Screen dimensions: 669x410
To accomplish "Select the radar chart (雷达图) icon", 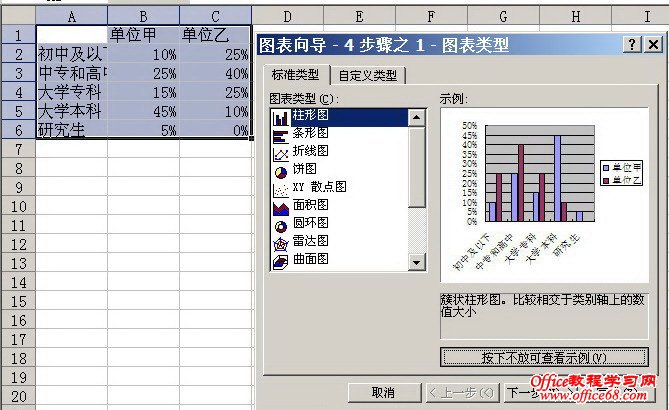I will (x=281, y=244).
